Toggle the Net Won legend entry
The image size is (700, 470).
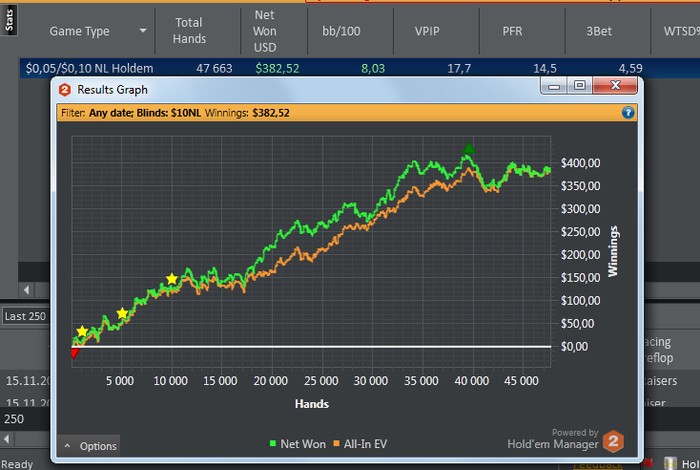click(x=298, y=444)
